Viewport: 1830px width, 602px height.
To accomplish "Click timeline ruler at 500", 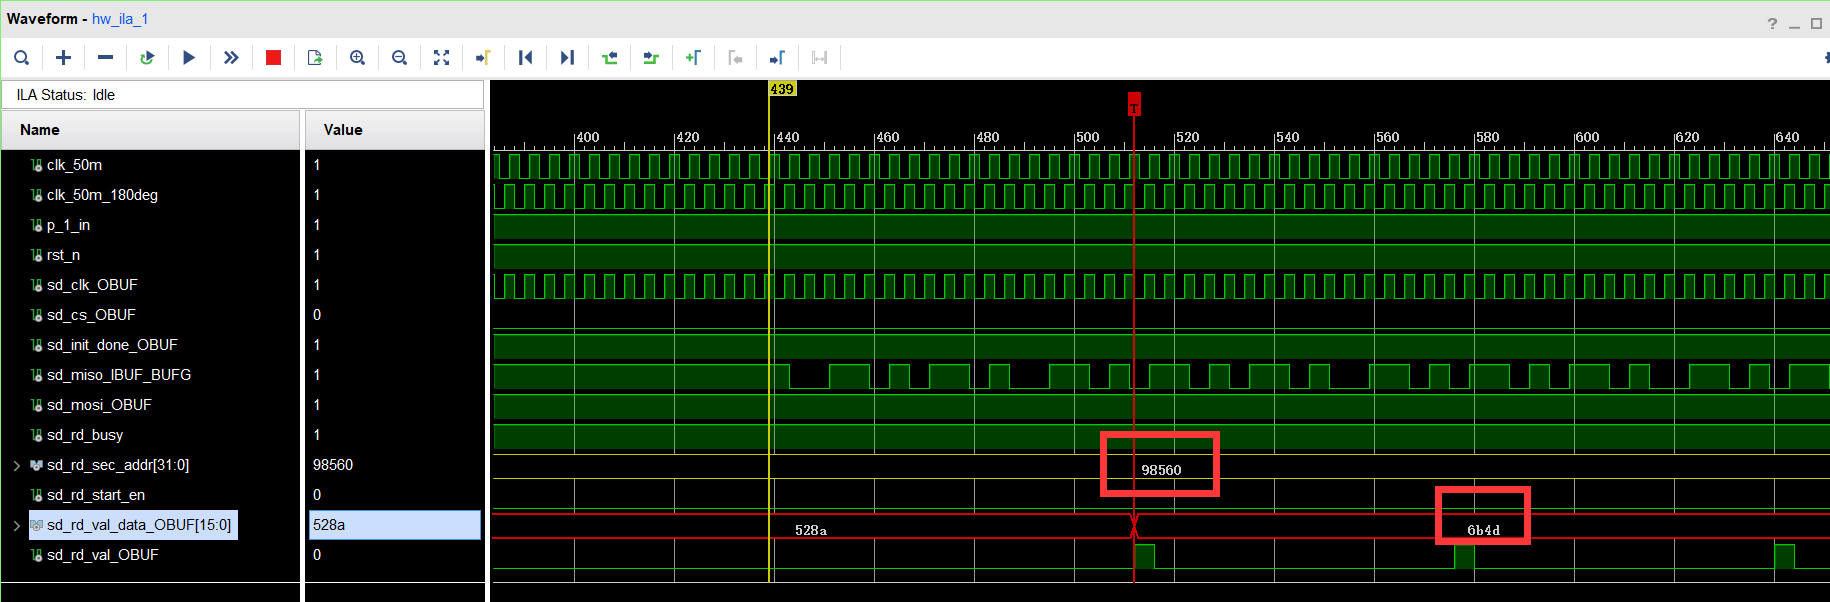I will [1087, 137].
